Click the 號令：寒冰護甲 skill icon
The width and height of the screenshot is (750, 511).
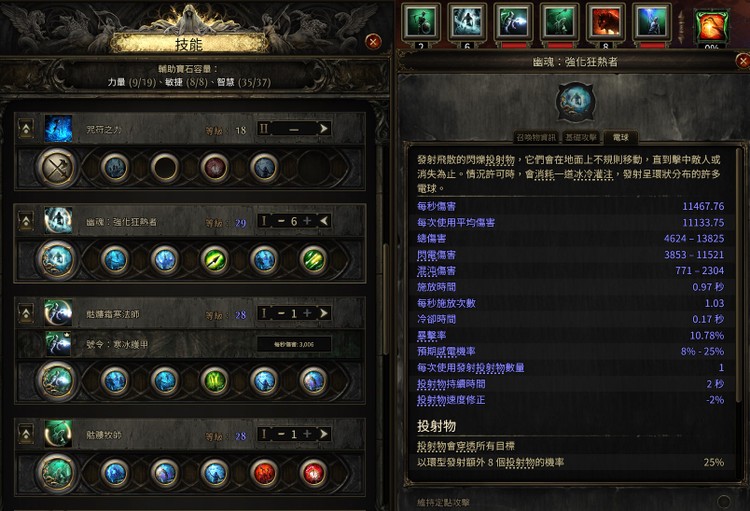point(58,344)
